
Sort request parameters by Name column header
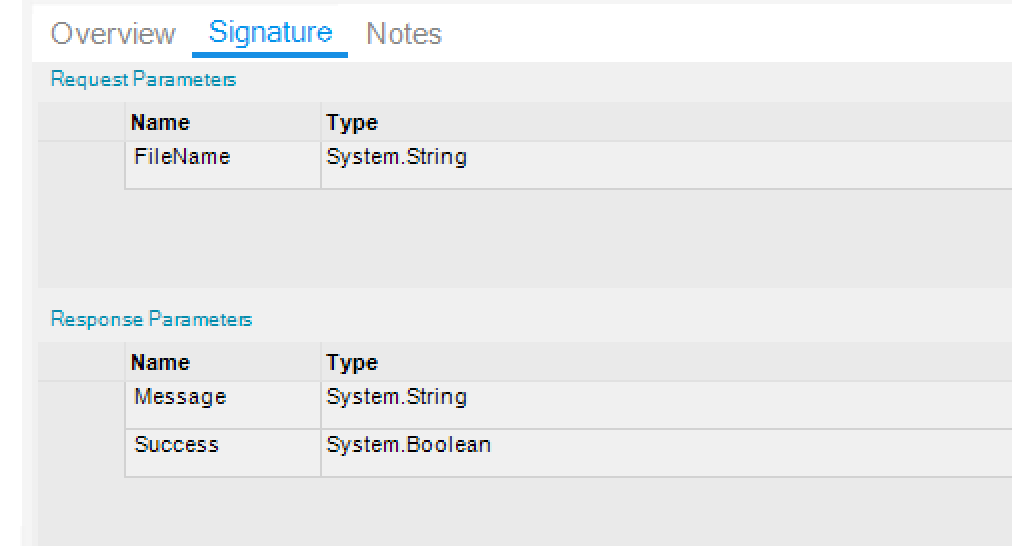tap(160, 123)
